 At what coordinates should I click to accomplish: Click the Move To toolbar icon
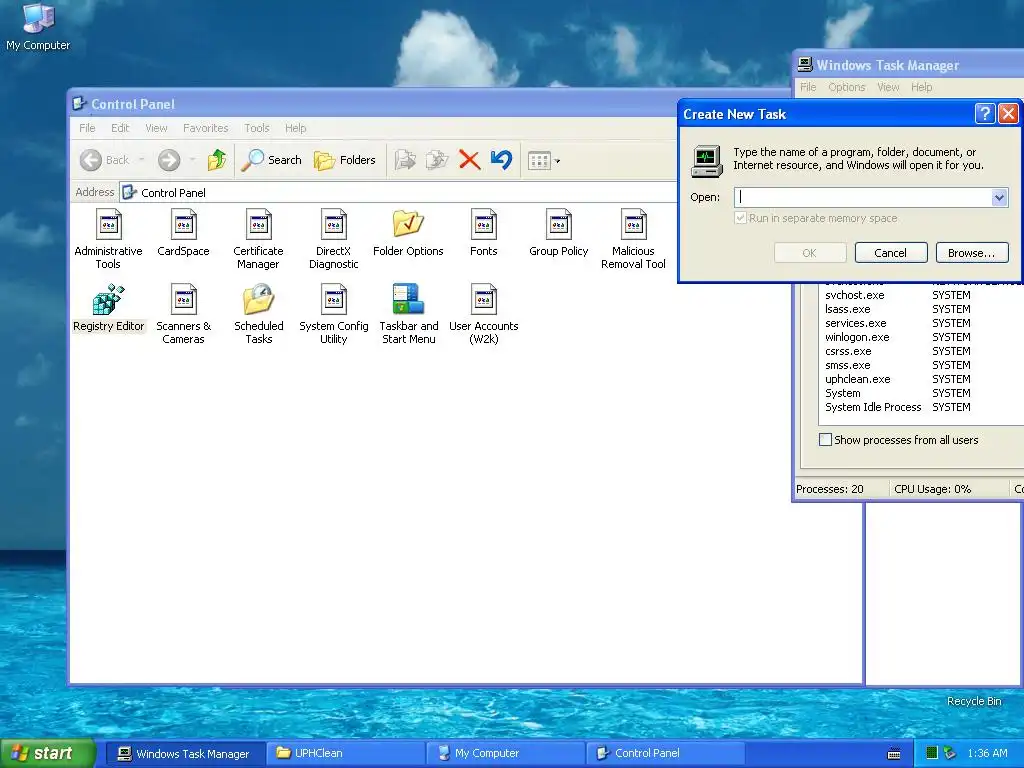coord(405,160)
